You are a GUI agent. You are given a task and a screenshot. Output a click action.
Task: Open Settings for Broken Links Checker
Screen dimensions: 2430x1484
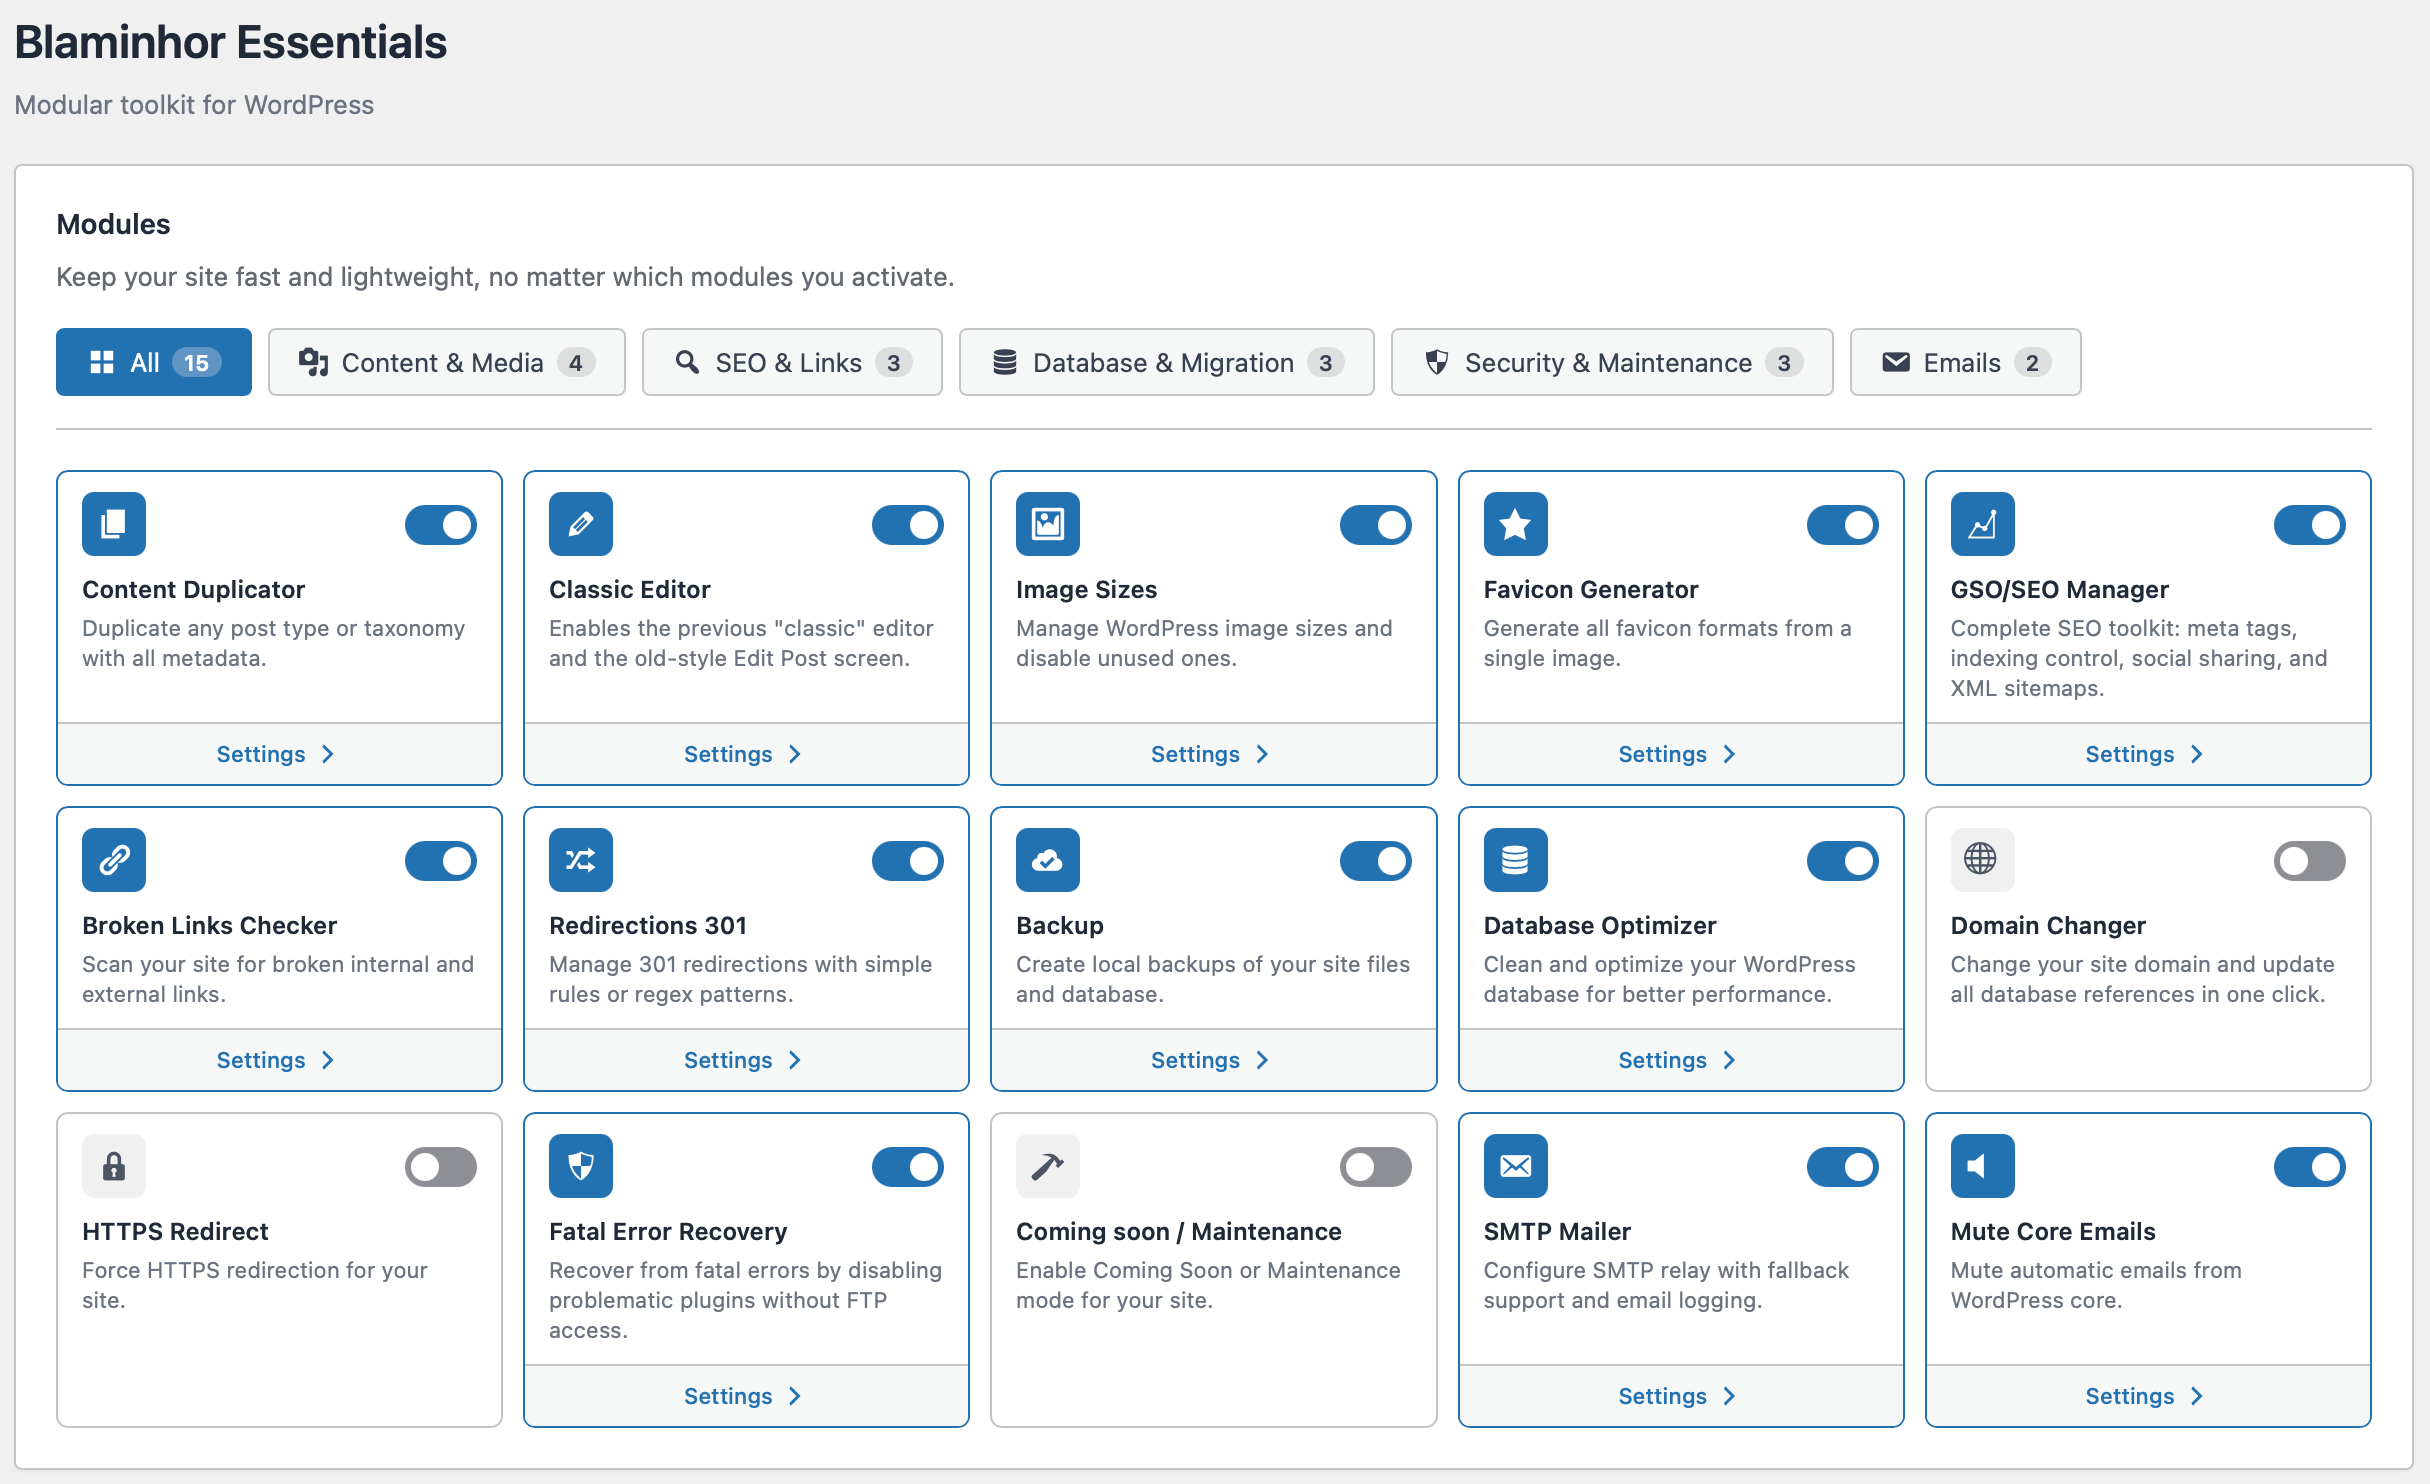278,1059
